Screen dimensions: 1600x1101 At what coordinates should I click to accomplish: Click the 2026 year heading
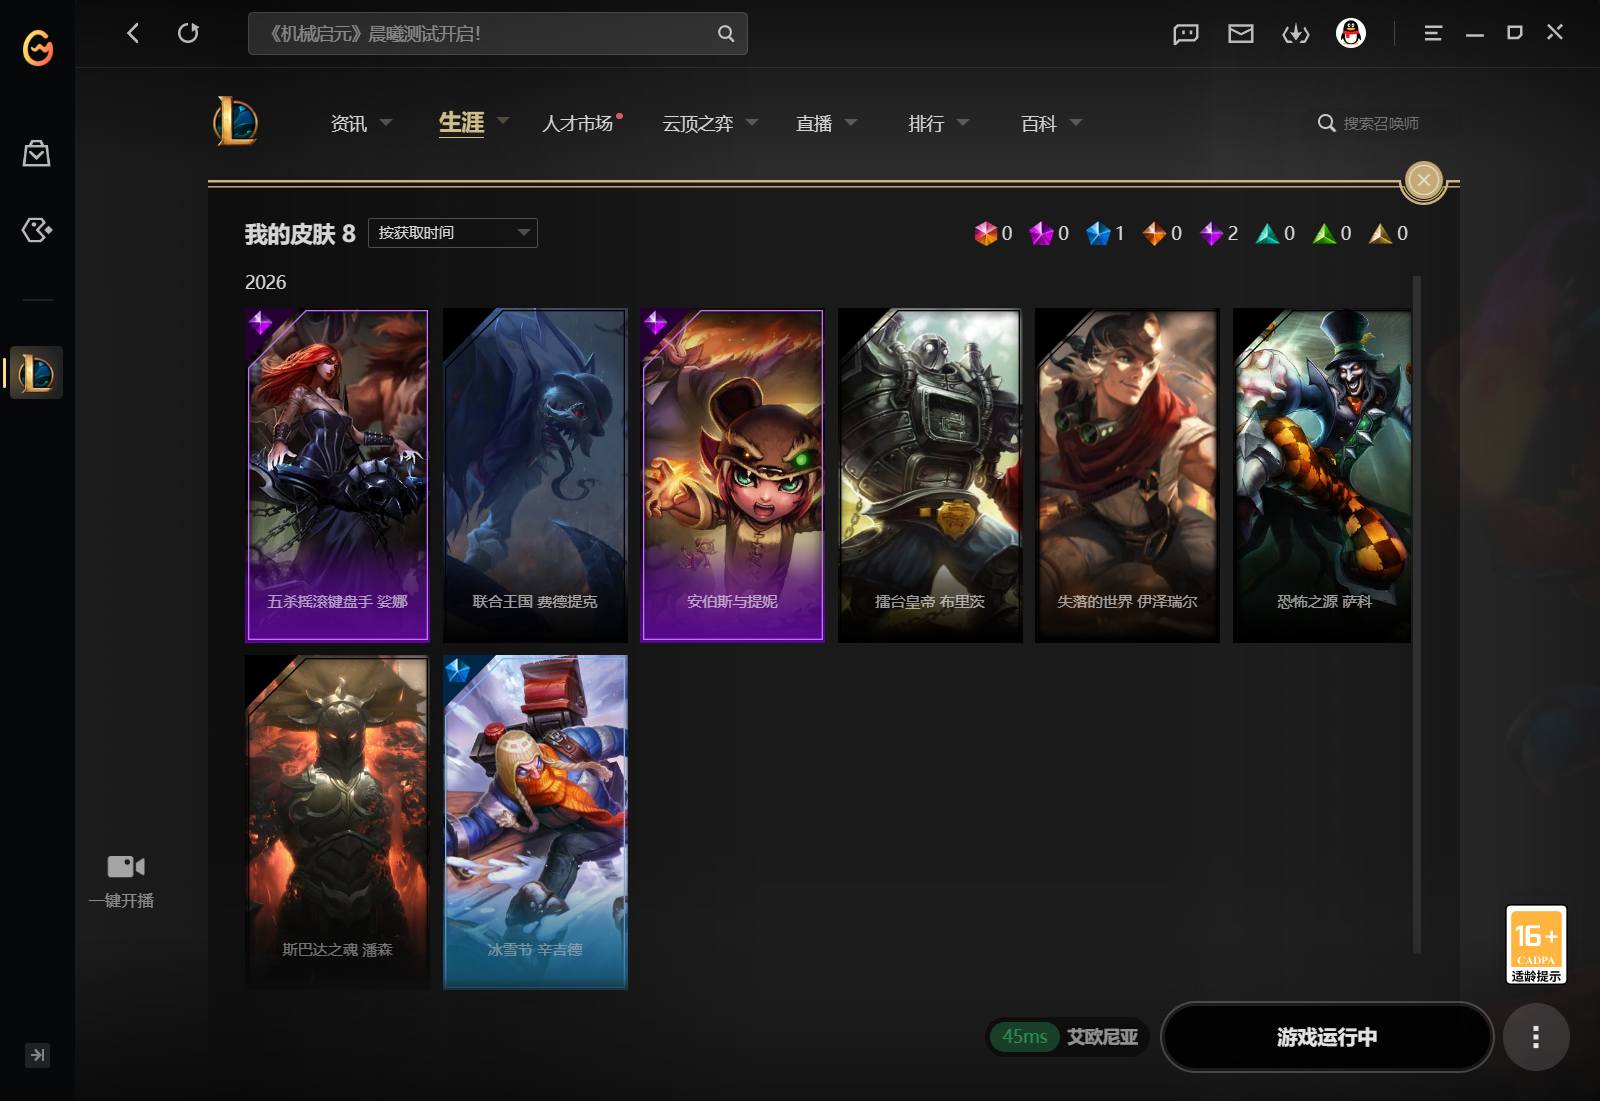265,283
